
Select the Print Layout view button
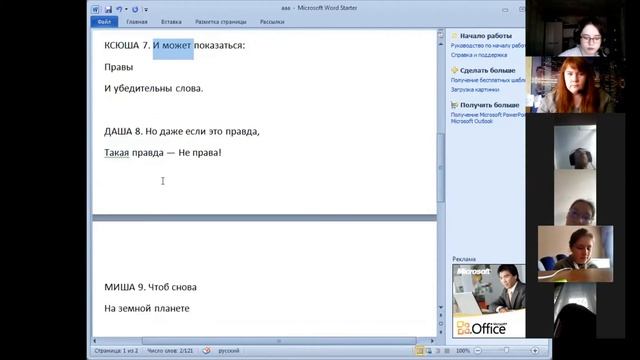click(420, 351)
